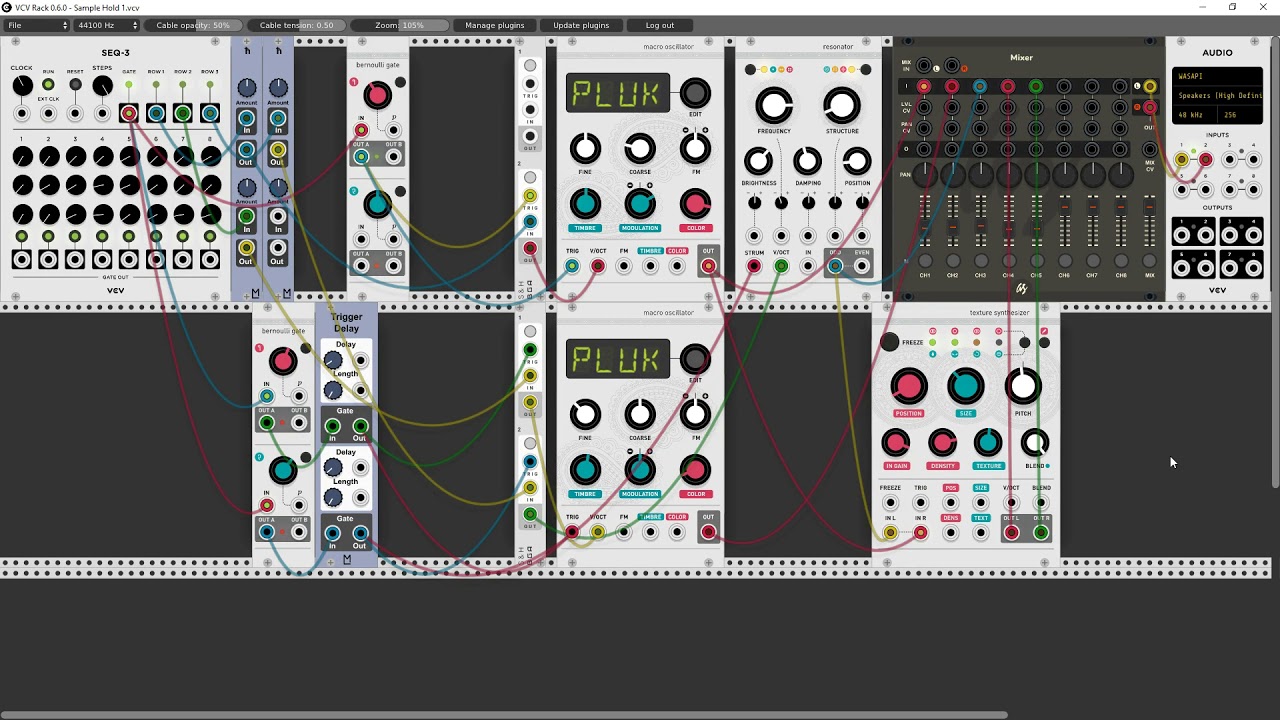The image size is (1280, 720).
Task: Click the BRIGHTNESS knob on the resonator
Action: (x=759, y=161)
